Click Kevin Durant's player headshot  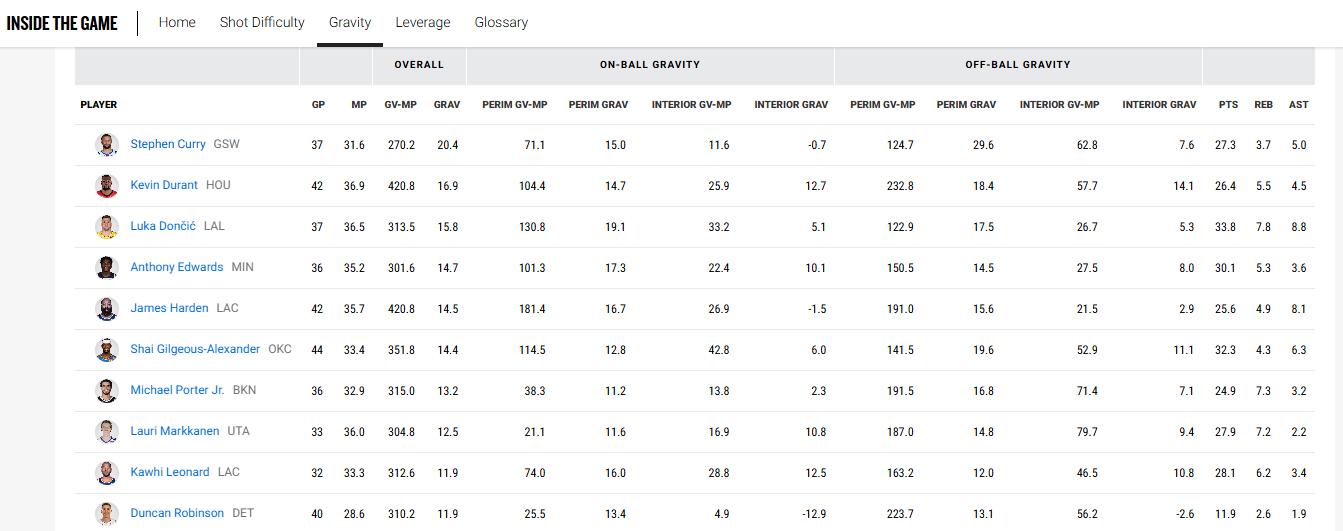click(107, 186)
